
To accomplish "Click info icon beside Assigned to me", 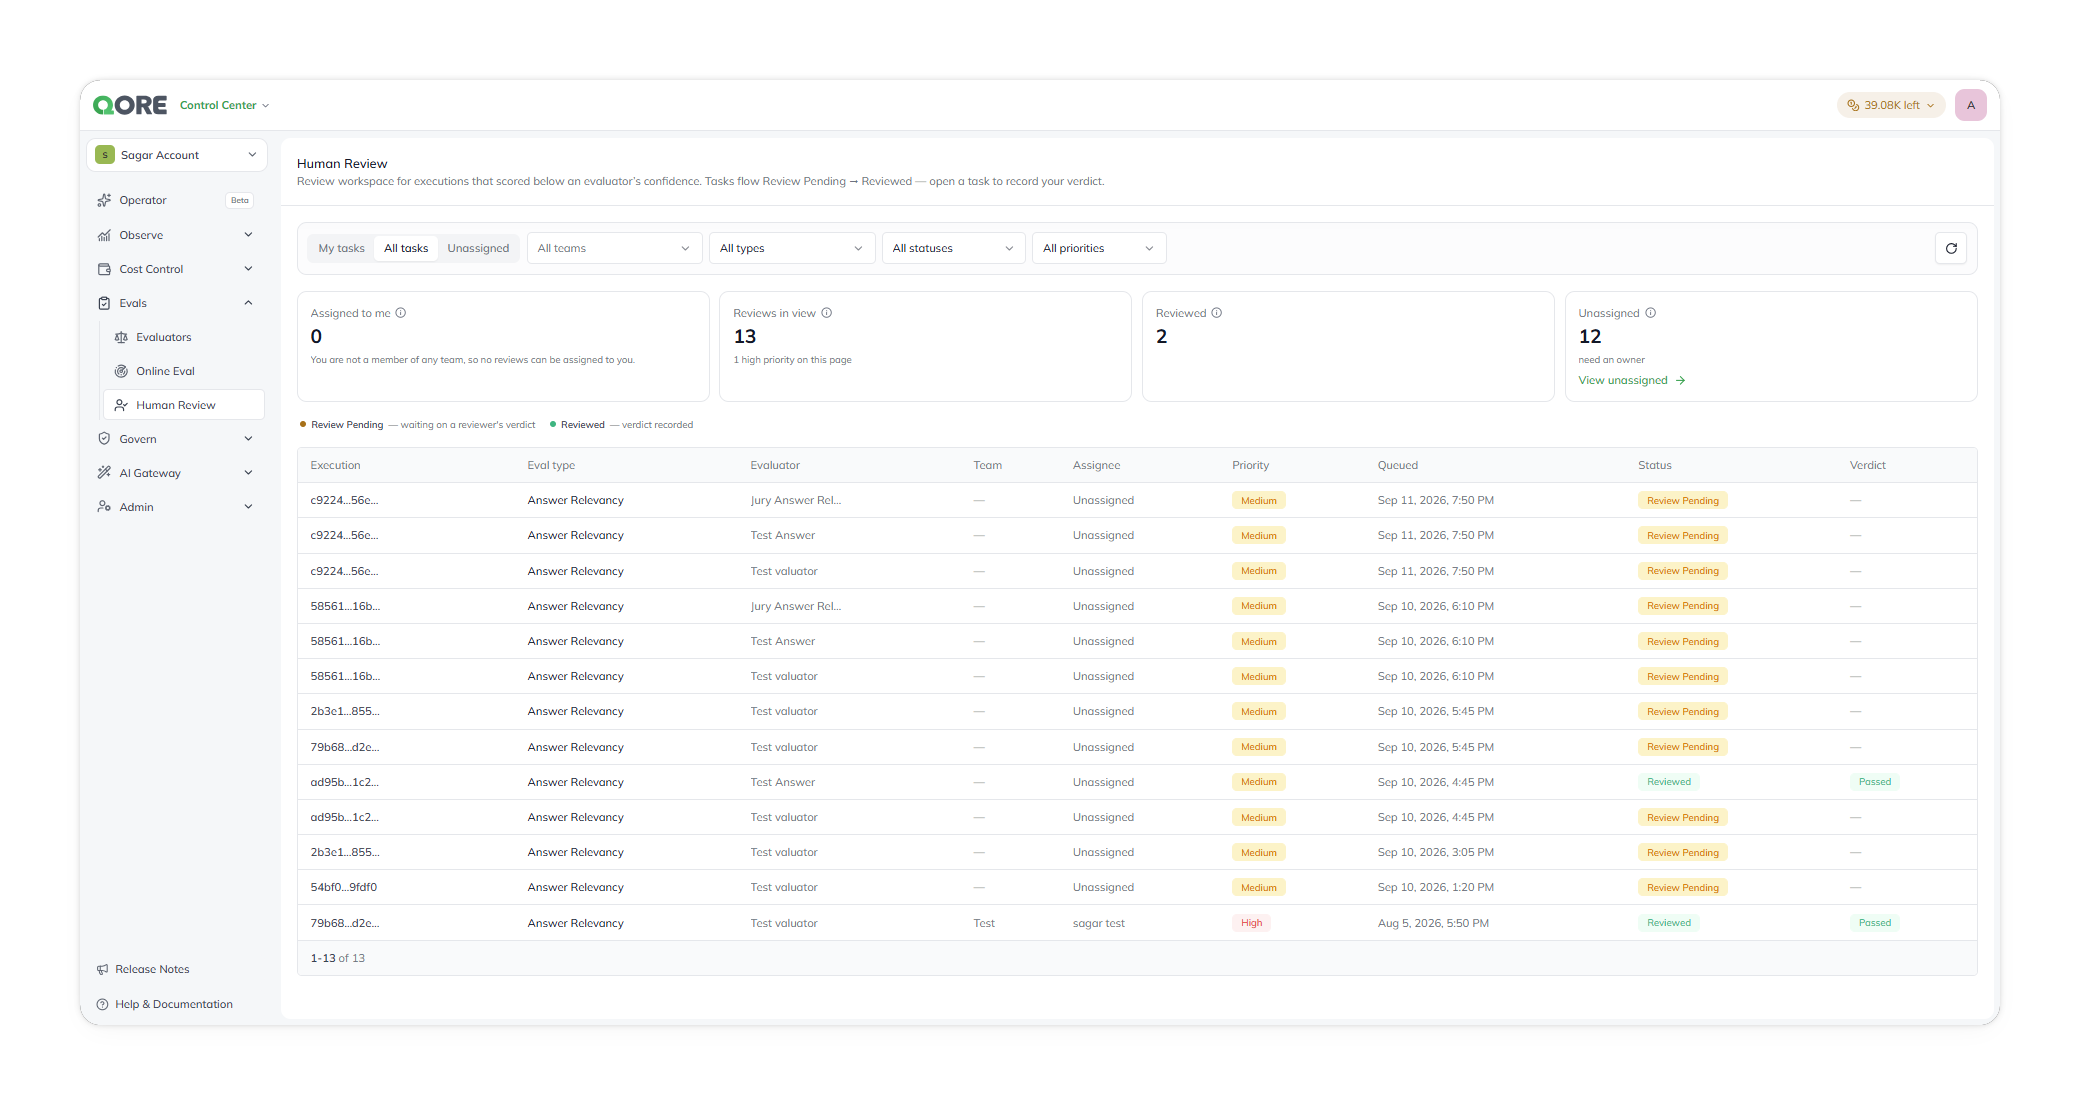I will [401, 313].
